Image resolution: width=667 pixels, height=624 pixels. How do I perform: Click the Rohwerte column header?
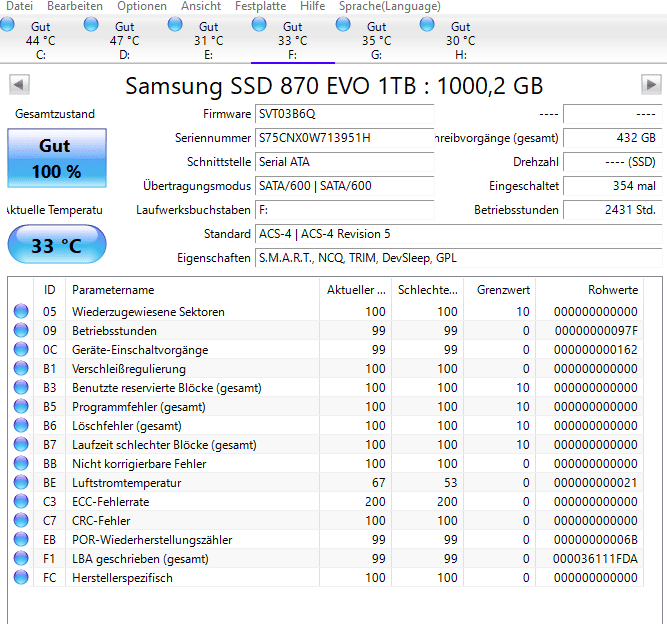pos(590,290)
